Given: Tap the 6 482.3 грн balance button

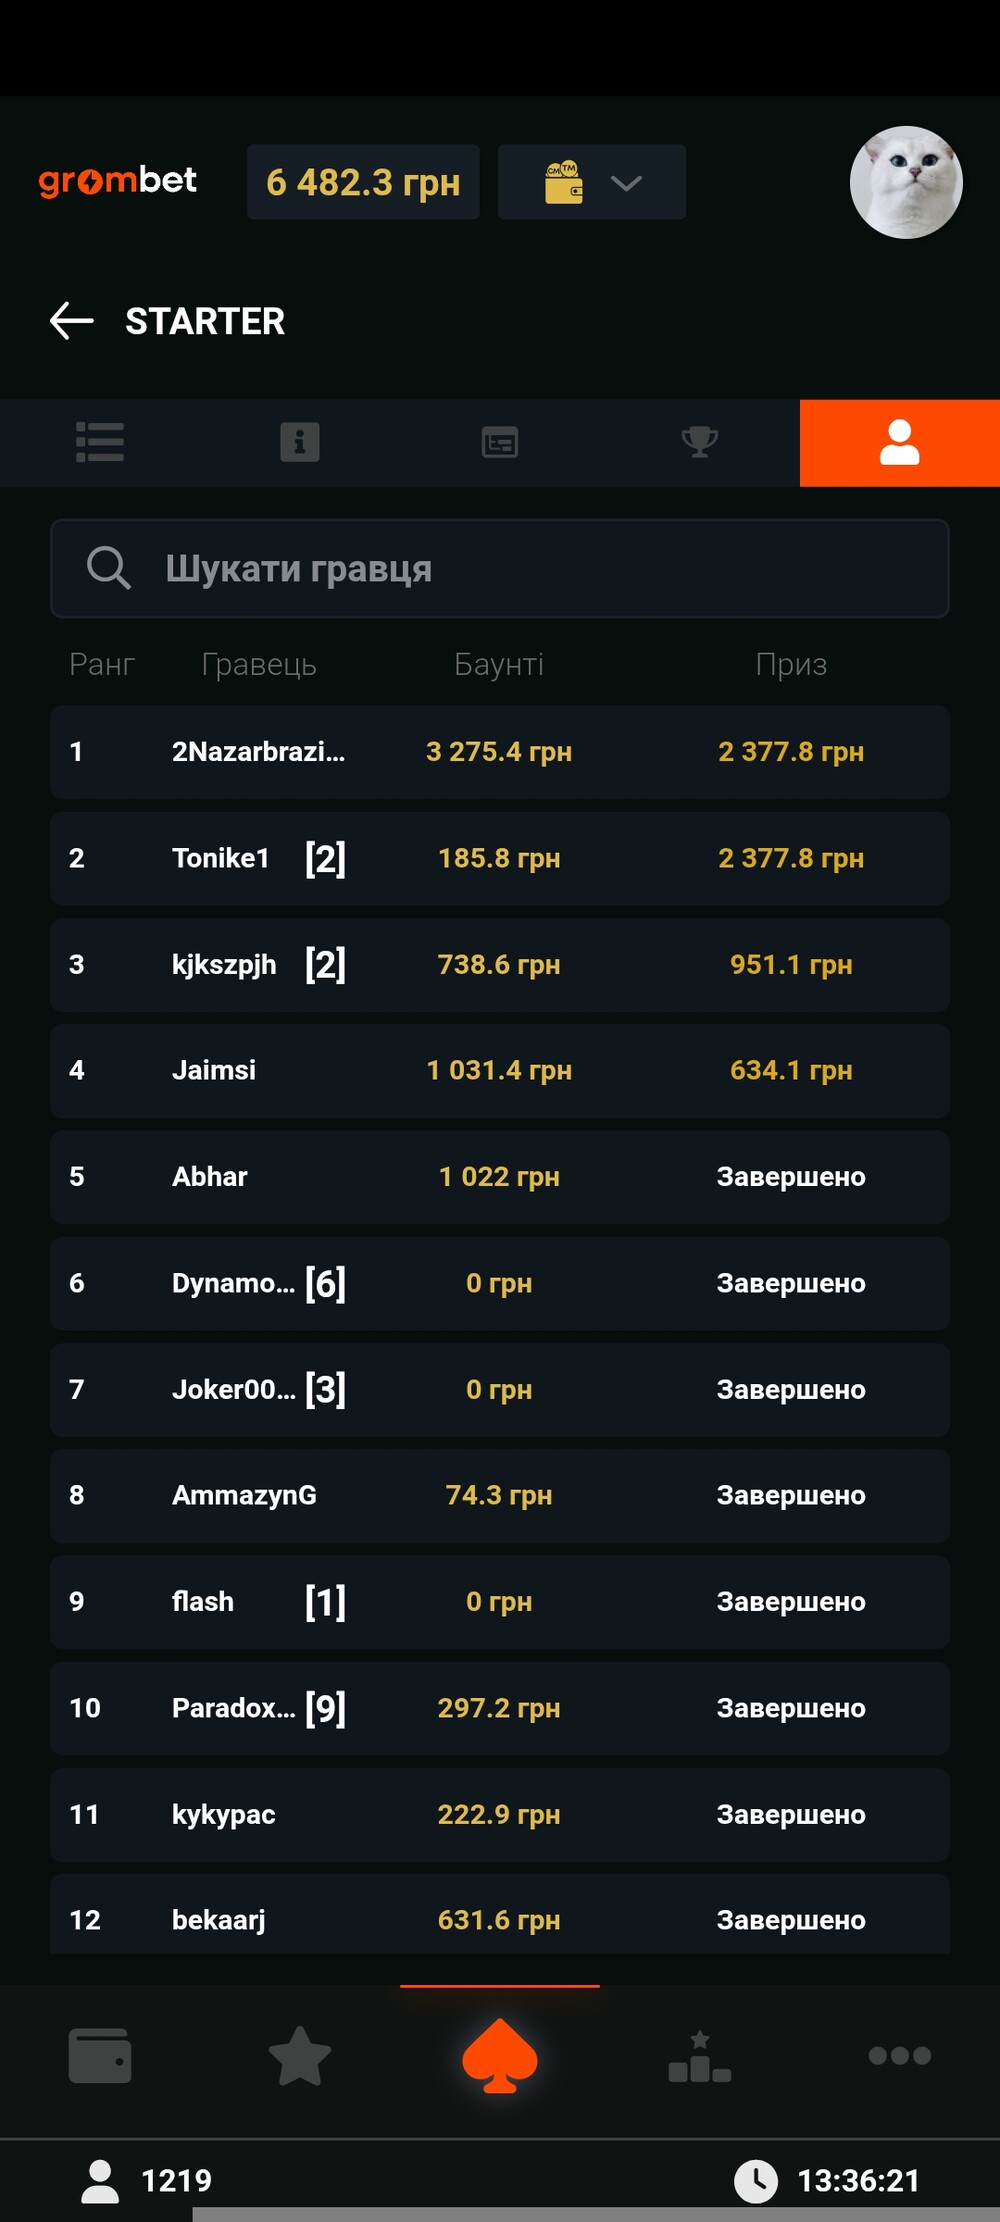Looking at the screenshot, I should point(363,182).
